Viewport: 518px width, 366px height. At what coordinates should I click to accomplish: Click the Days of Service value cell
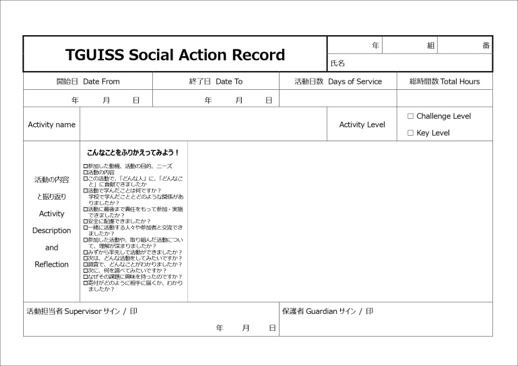pos(338,98)
